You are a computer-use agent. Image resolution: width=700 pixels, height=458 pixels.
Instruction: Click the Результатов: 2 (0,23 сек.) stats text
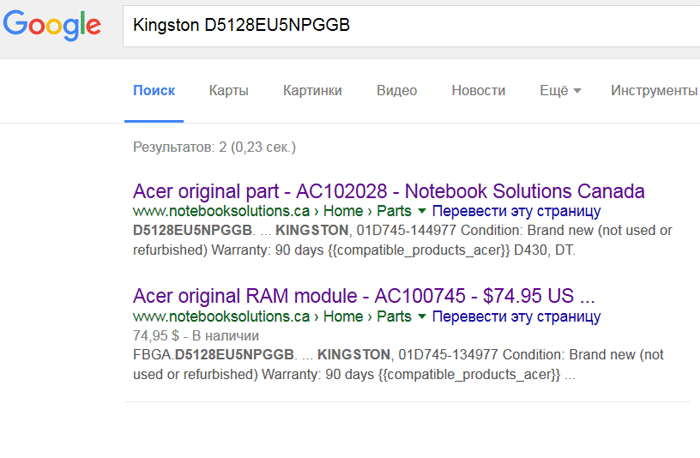click(x=214, y=147)
